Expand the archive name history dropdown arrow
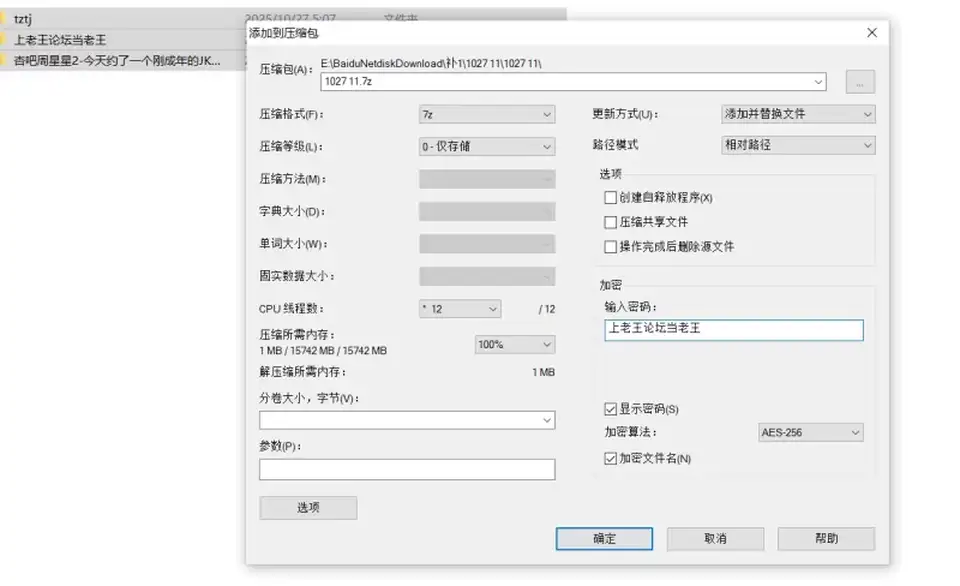This screenshot has width=960, height=586. 818,81
